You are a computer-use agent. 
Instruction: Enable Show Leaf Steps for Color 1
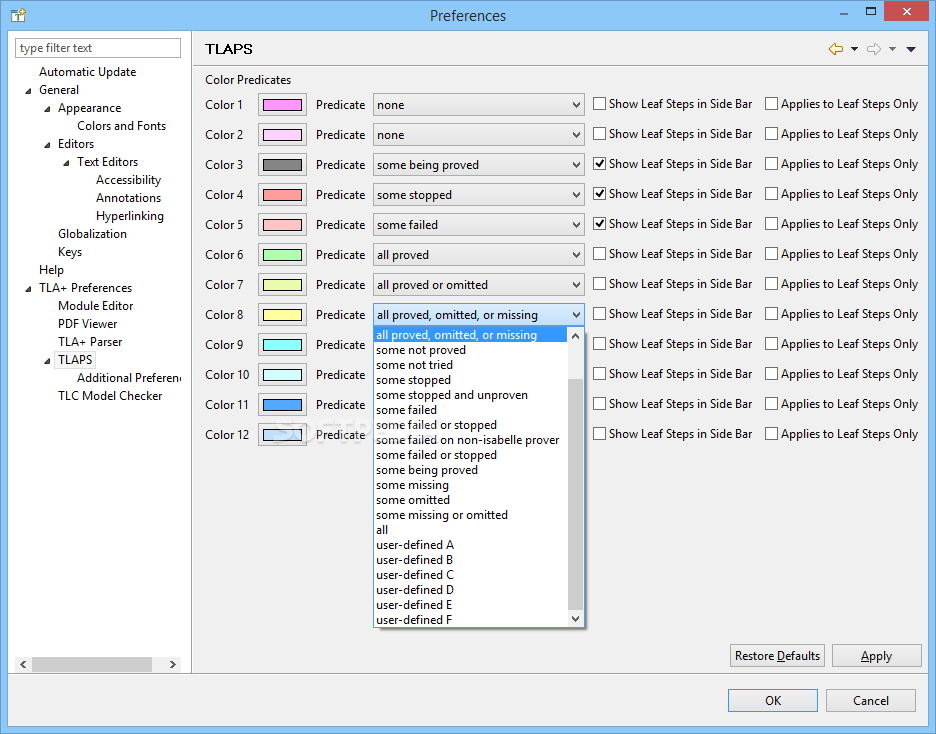599,104
